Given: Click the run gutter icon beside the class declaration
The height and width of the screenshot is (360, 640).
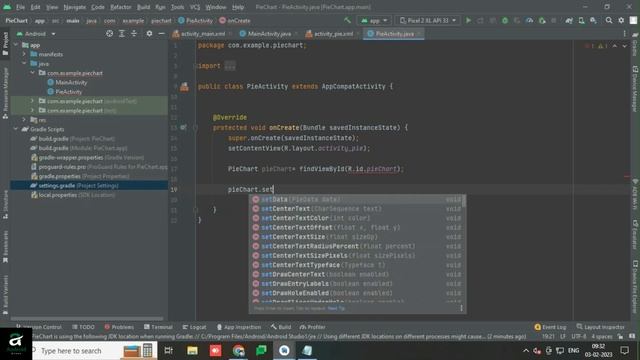Looking at the screenshot, I should point(184,87).
